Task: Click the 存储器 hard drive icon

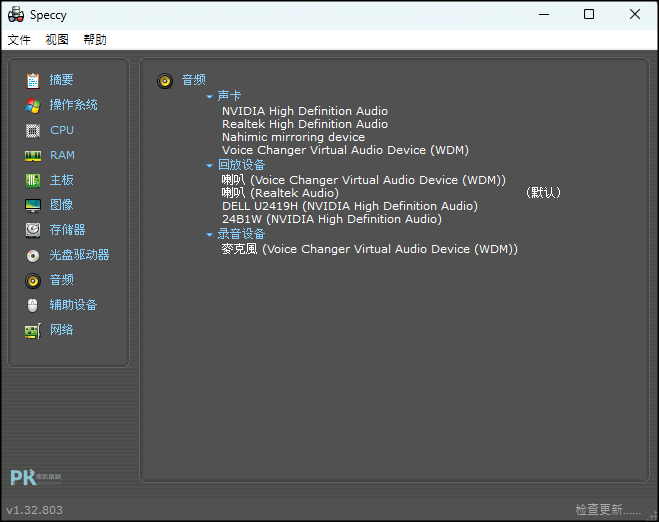Action: [33, 230]
